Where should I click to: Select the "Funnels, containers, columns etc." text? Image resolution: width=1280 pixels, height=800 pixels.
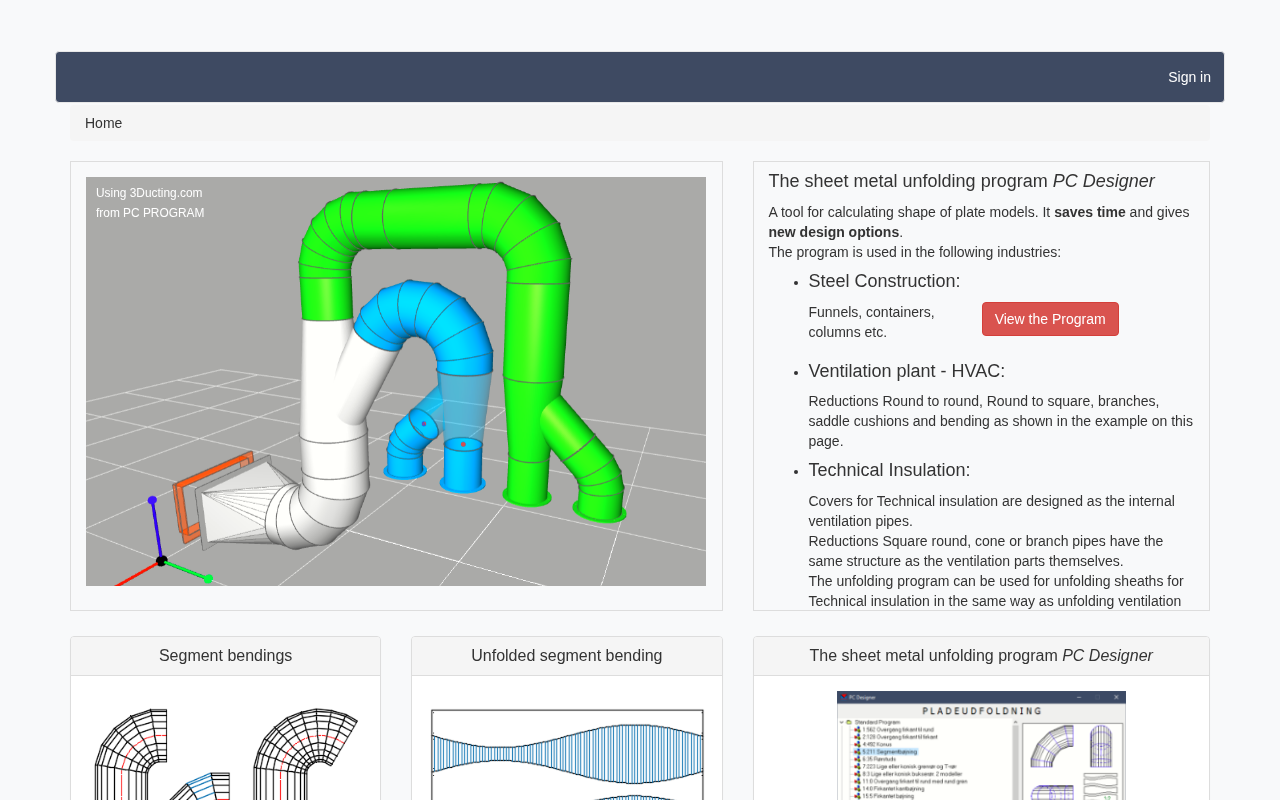point(872,322)
